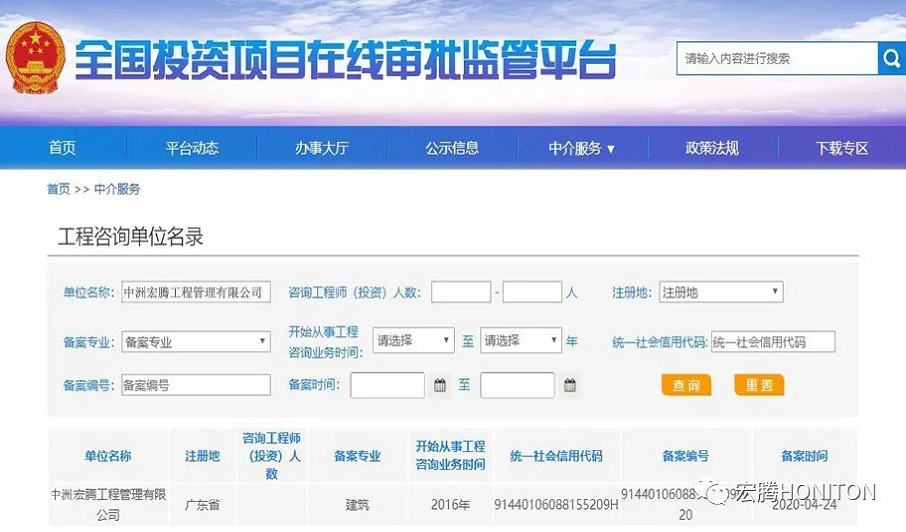906x532 pixels.
Task: Click the top search text box
Action: 776,59
